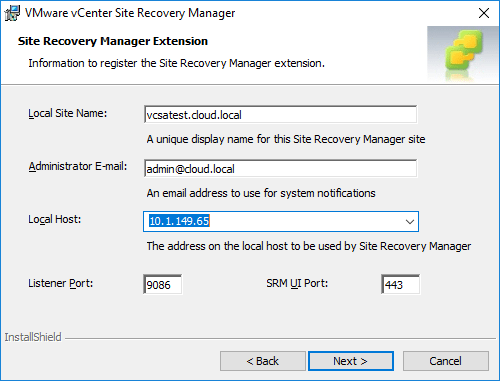Viewport: 500px width, 381px height.
Task: Click the window title 'VMware vCenter Site Recovery Manager'
Action: 130,13
